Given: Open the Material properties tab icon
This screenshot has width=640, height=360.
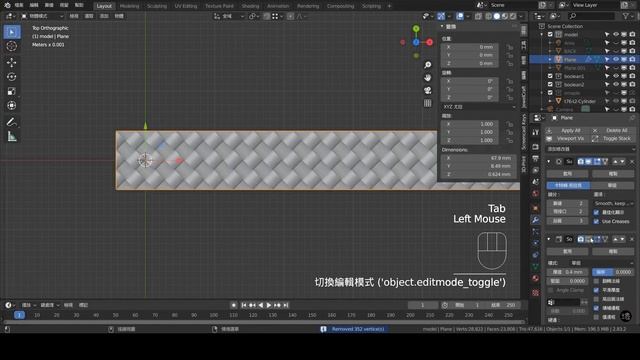Looking at the screenshot, I should [536, 279].
